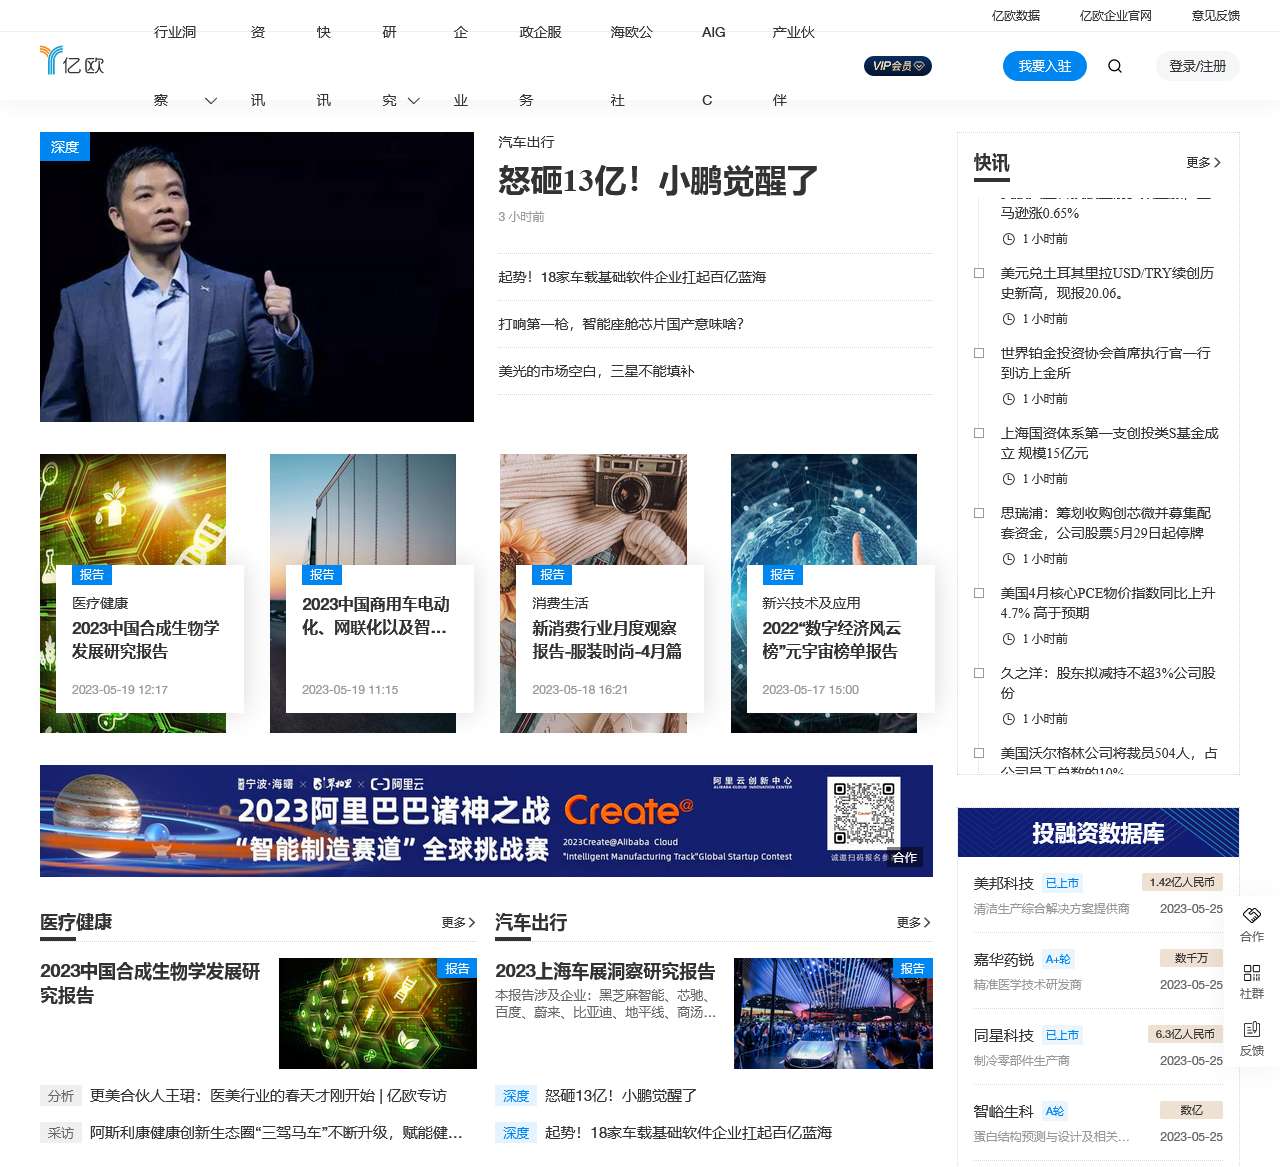
Task: Open 更多 for the 汽车出行 section
Action: click(x=913, y=922)
